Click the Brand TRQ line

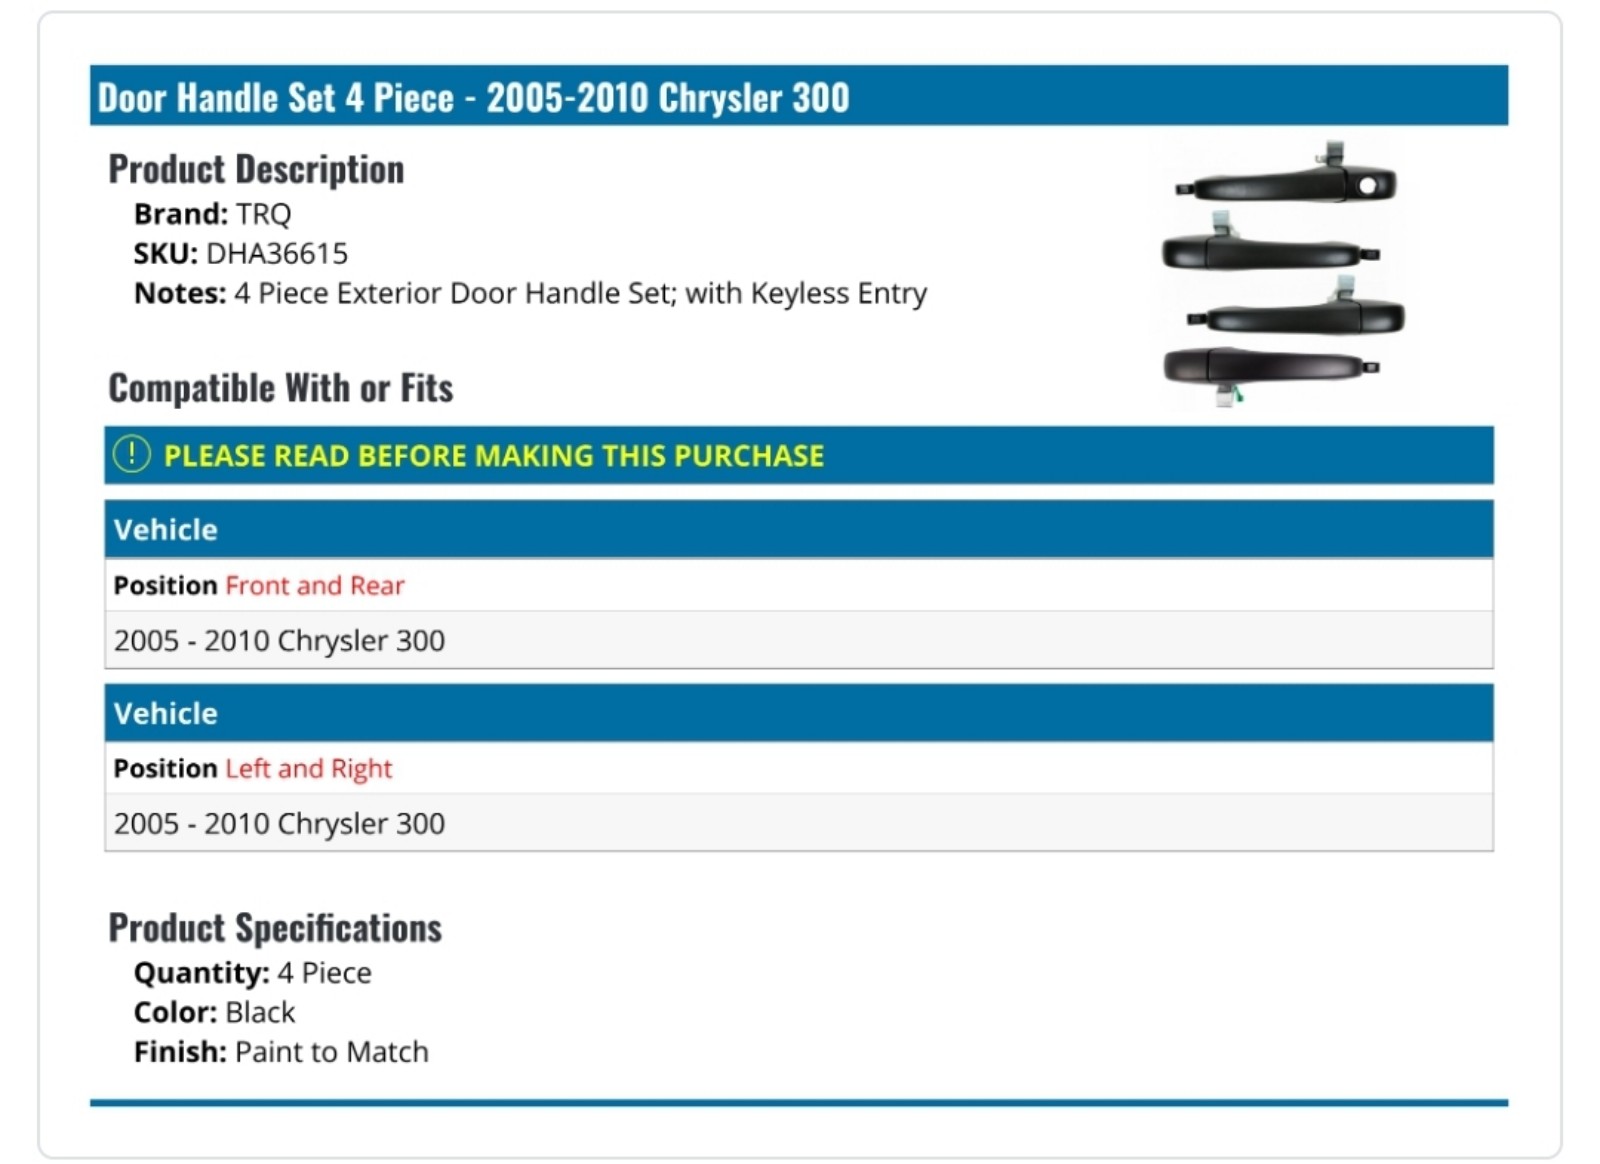213,214
